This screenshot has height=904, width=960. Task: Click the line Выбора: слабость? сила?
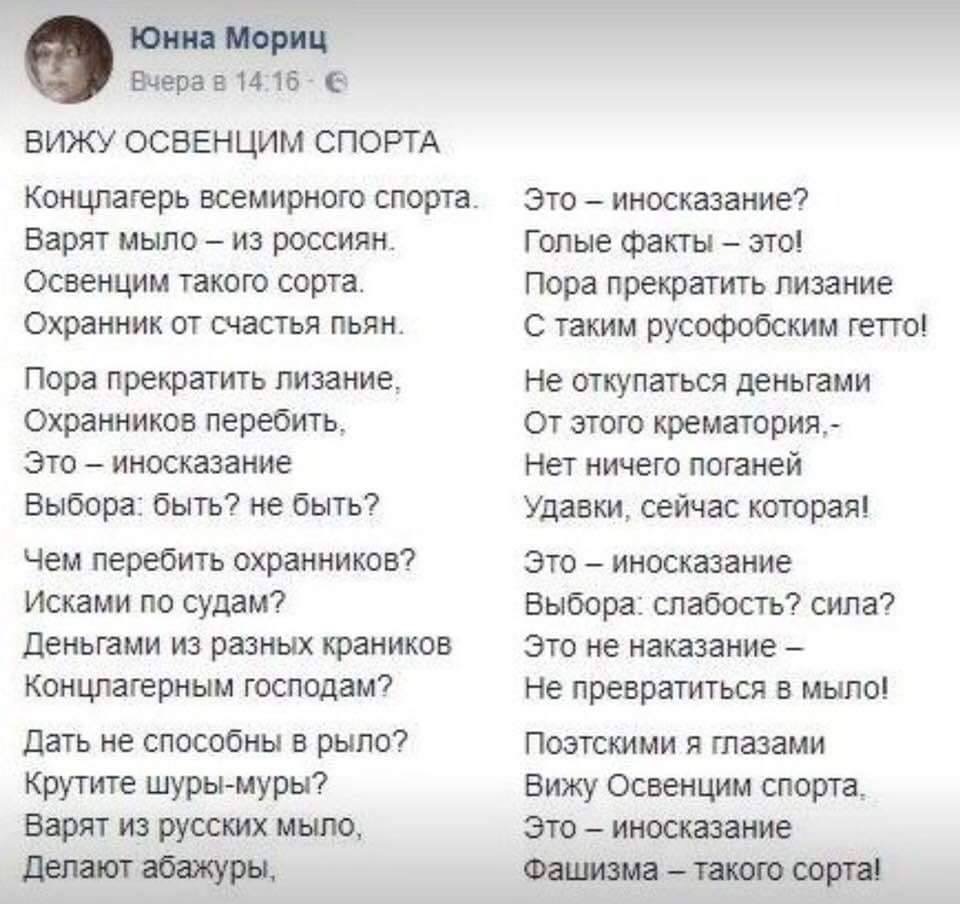point(710,605)
